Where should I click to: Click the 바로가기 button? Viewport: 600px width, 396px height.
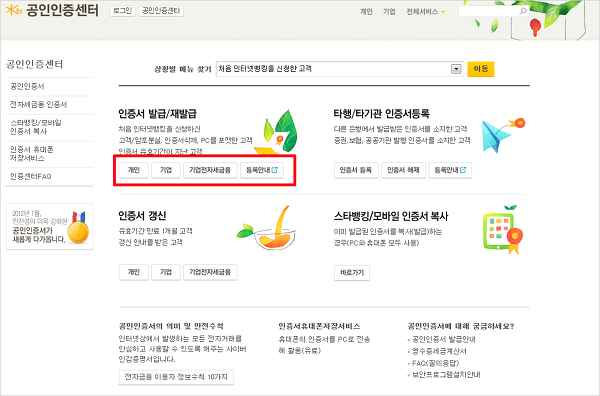pos(352,273)
